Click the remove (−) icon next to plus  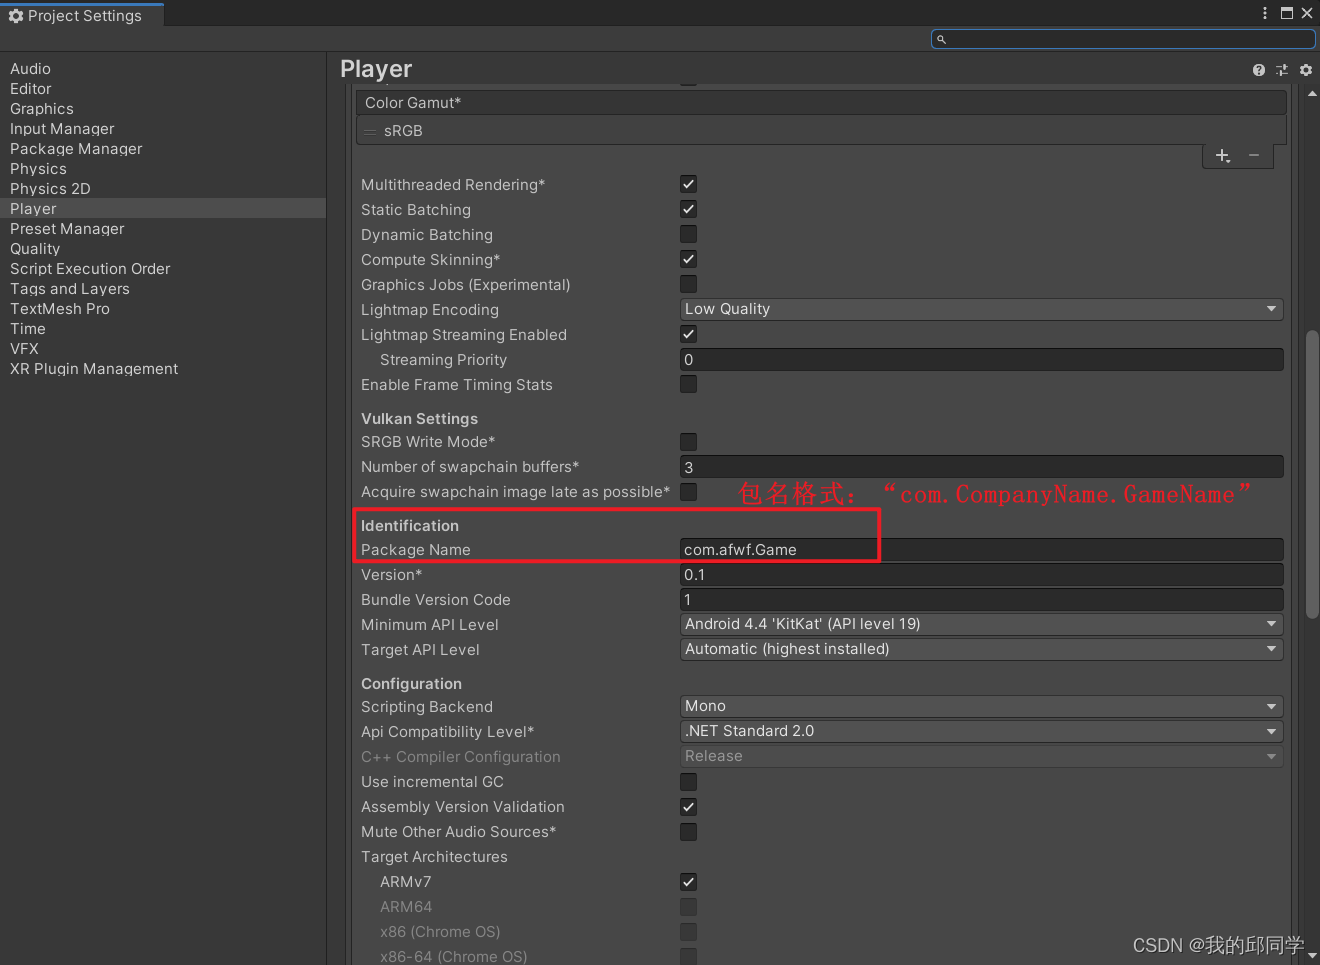tap(1254, 156)
